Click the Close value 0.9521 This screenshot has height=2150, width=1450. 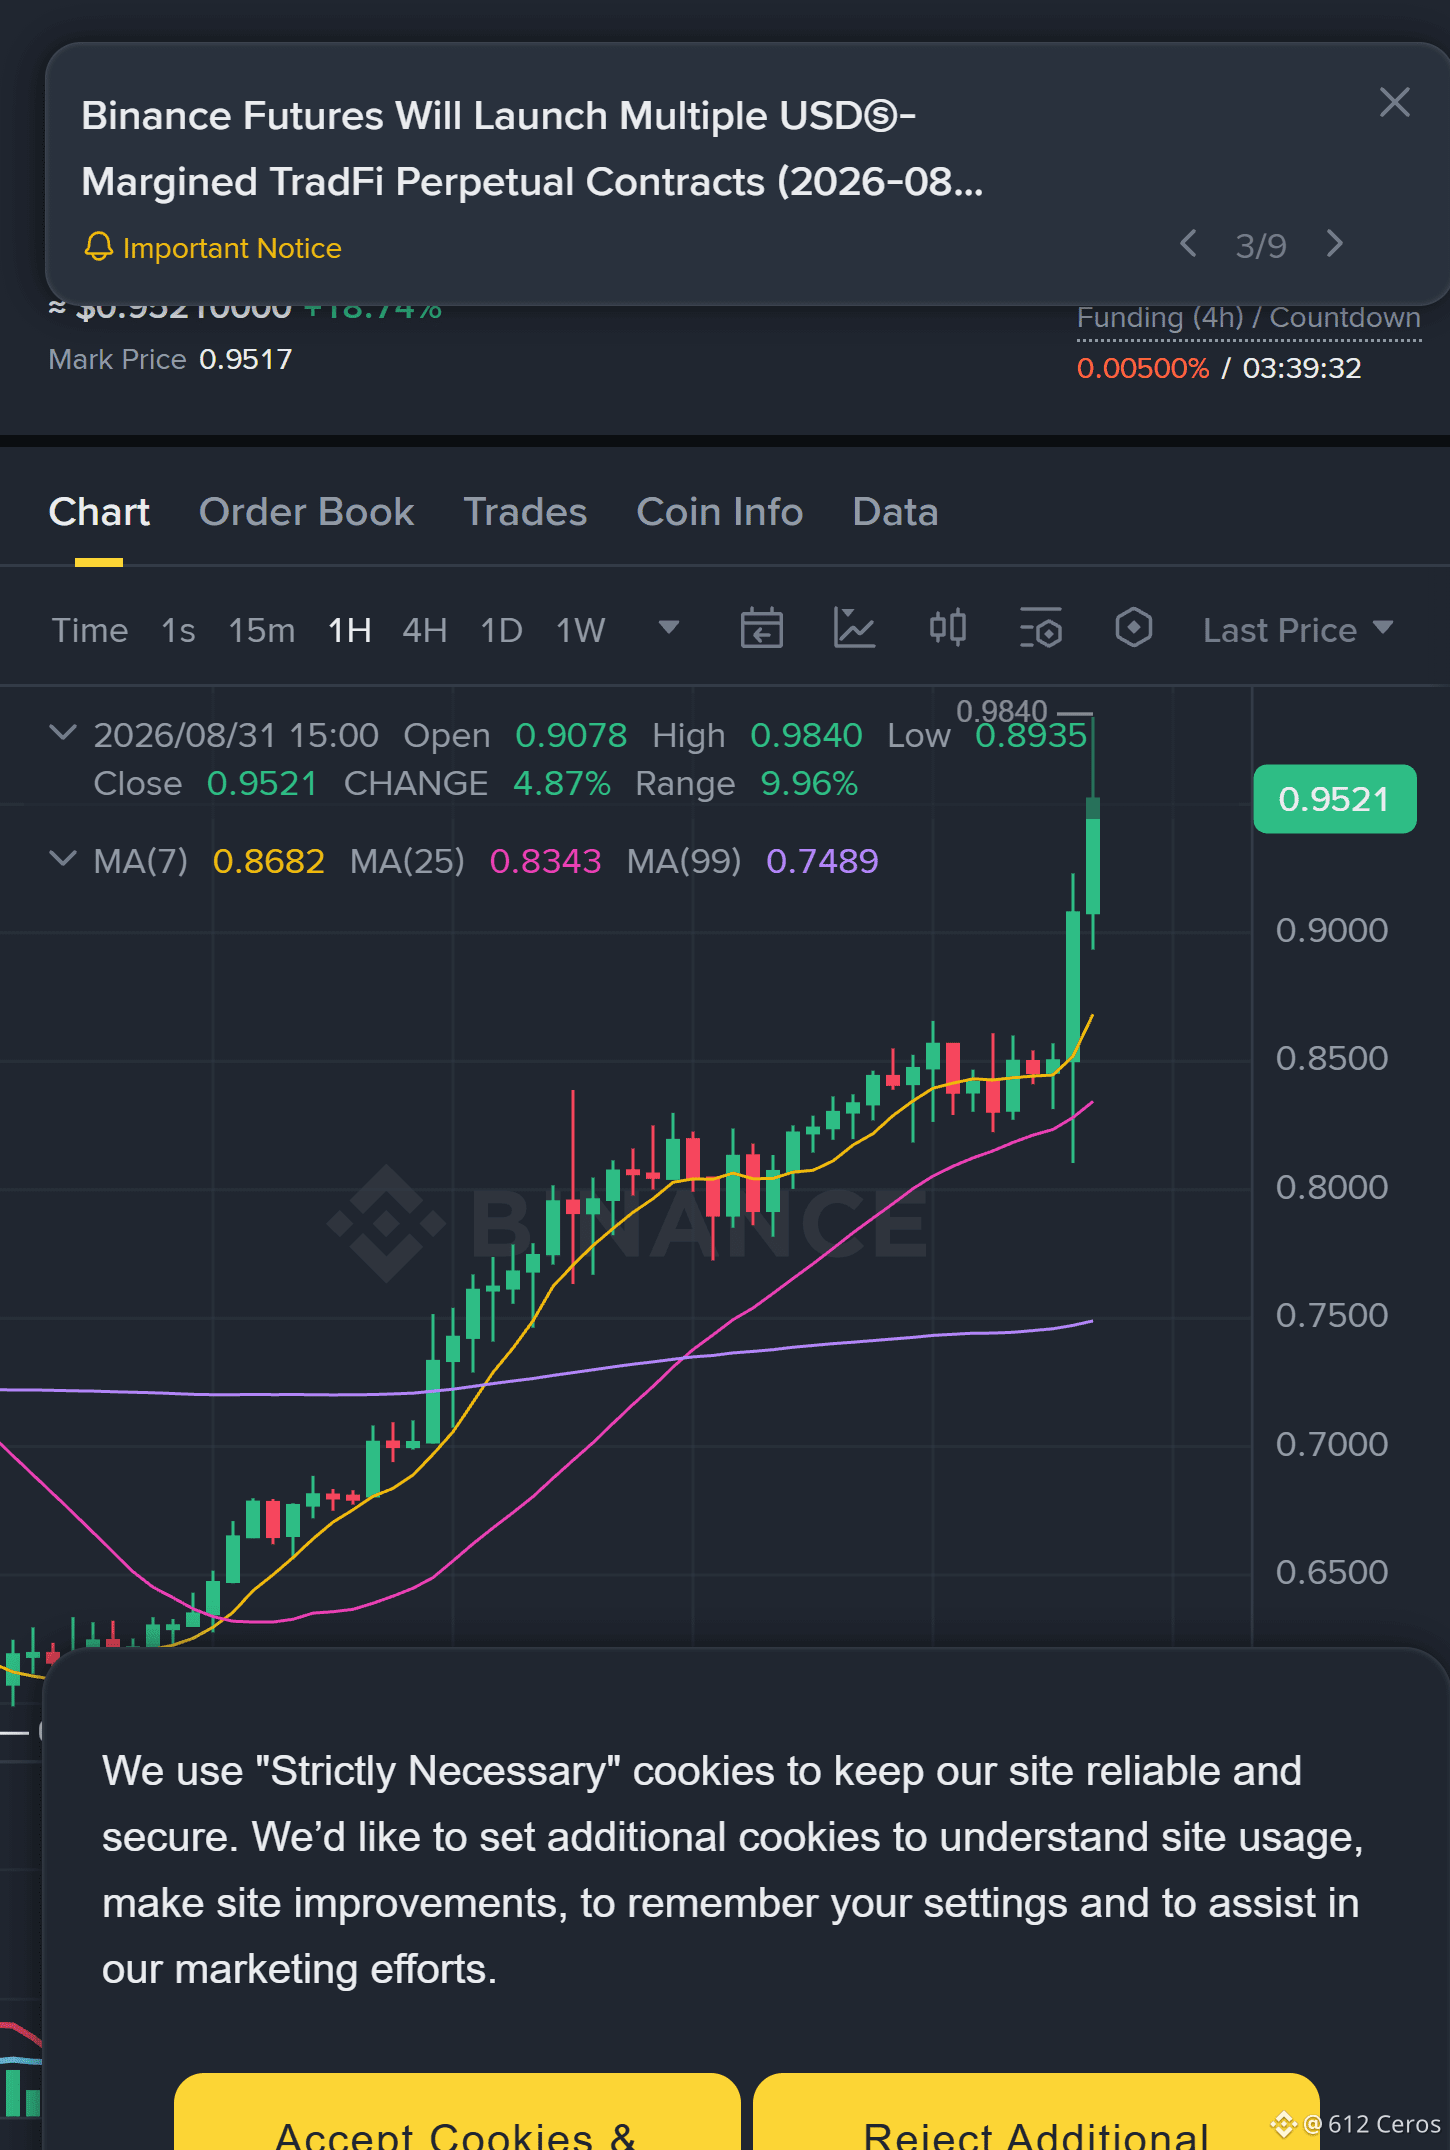[262, 783]
